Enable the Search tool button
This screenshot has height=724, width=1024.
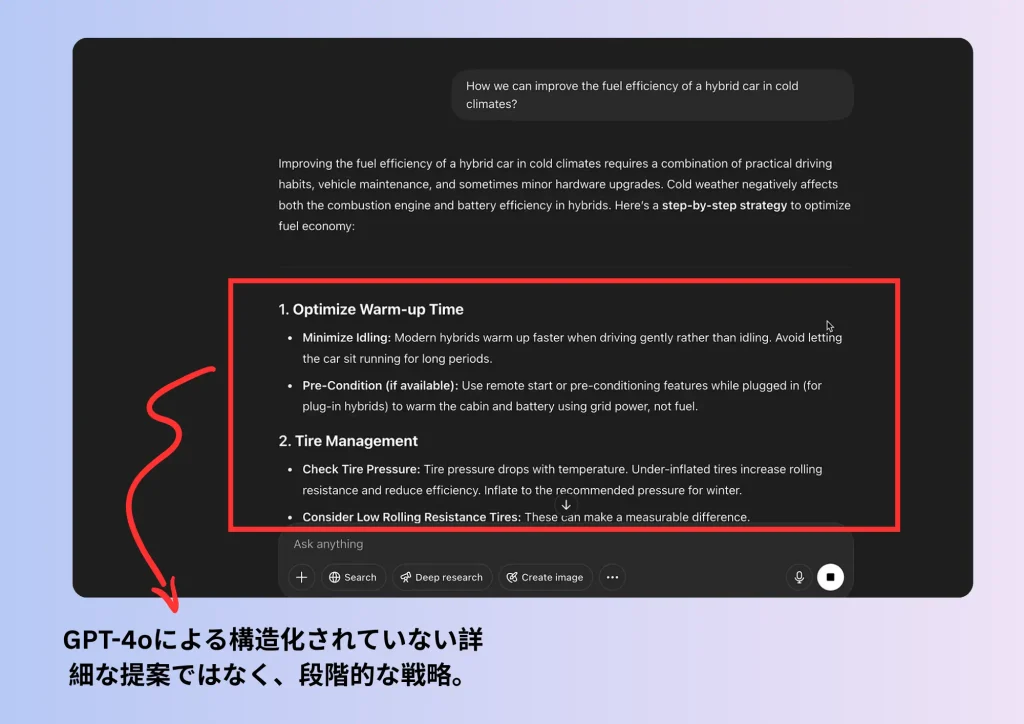point(353,577)
